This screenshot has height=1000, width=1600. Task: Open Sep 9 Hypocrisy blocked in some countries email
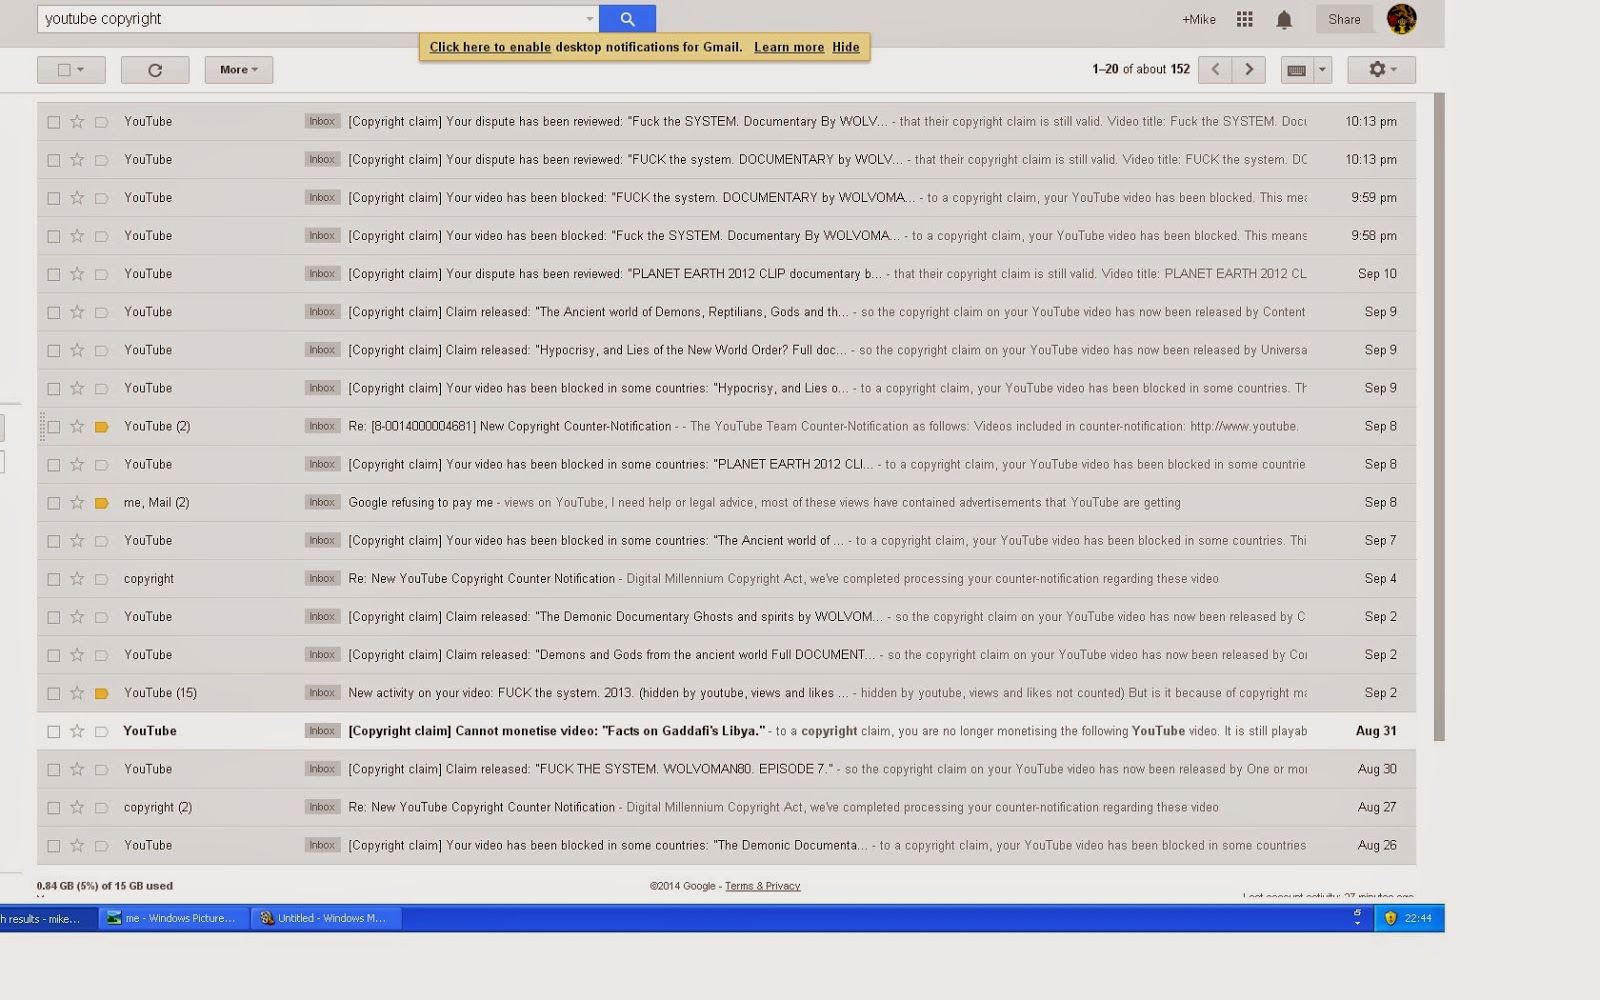726,388
